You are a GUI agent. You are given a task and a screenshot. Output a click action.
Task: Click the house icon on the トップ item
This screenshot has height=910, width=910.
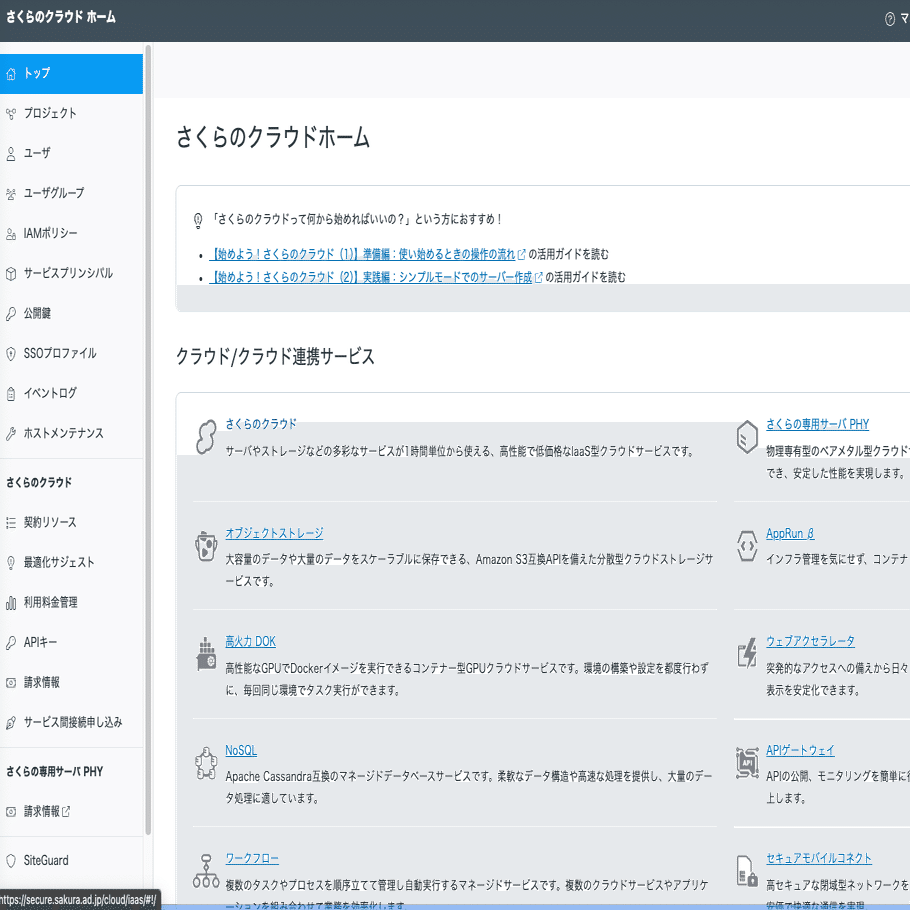pyautogui.click(x=10, y=74)
